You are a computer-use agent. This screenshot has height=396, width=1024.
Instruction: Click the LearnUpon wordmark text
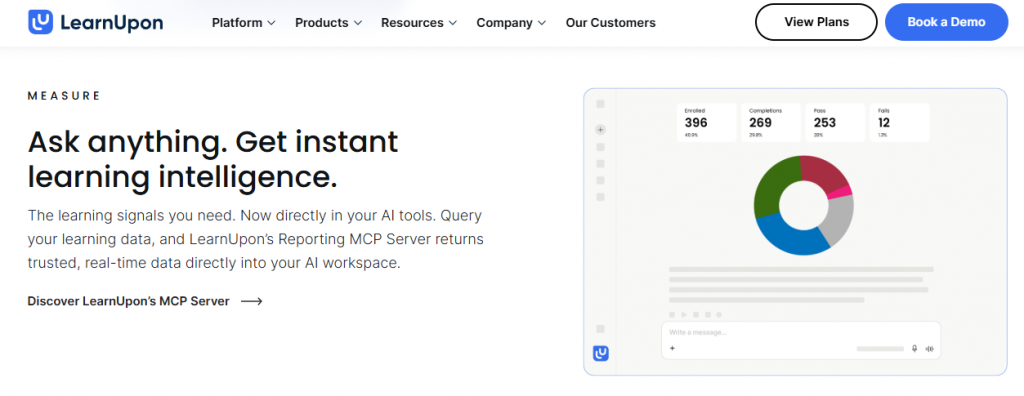[x=111, y=23]
